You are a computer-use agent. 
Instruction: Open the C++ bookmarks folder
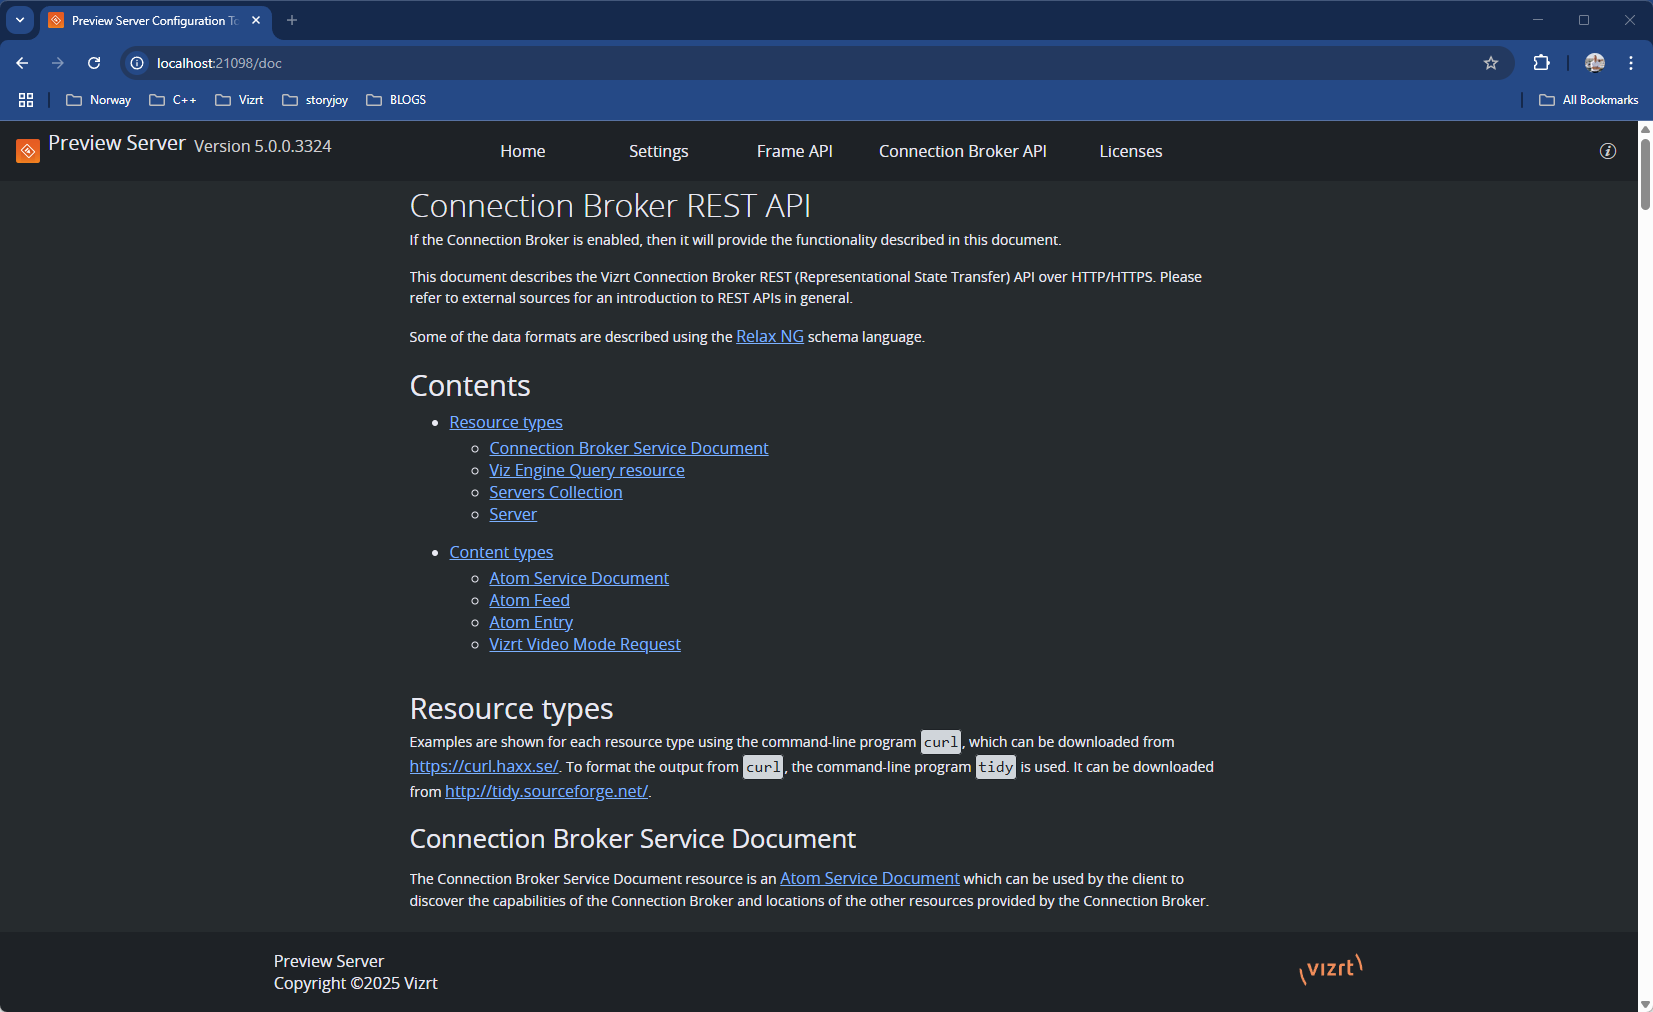tap(172, 100)
